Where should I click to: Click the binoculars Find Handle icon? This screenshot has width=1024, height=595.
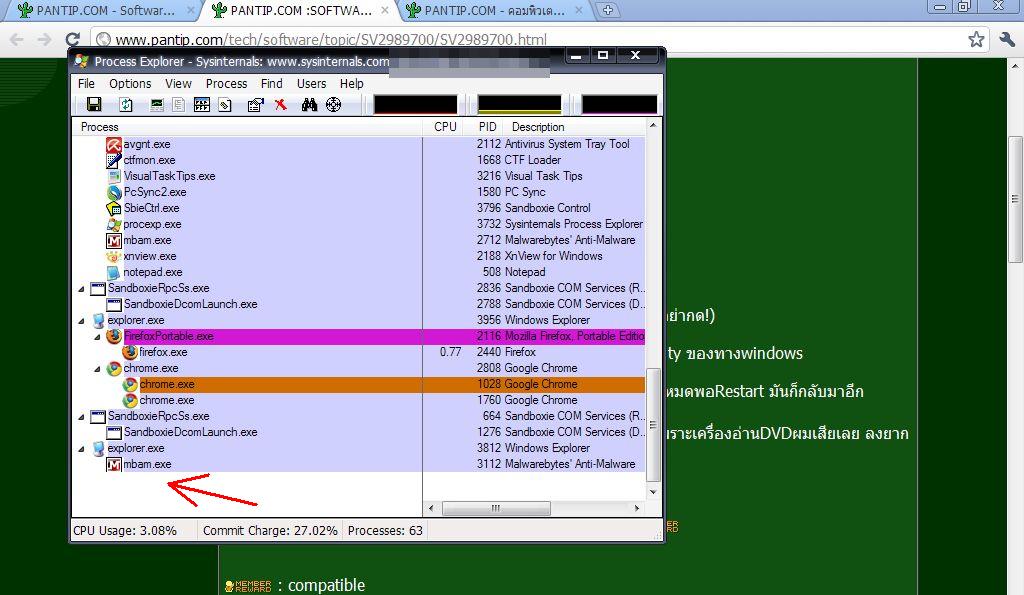tap(310, 105)
